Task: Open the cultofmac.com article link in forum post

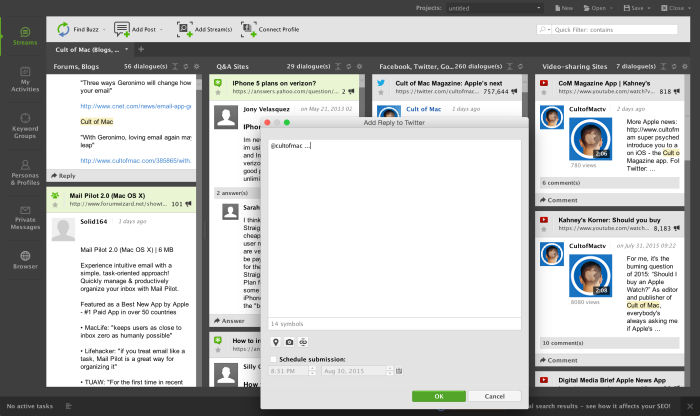Action: pos(122,159)
